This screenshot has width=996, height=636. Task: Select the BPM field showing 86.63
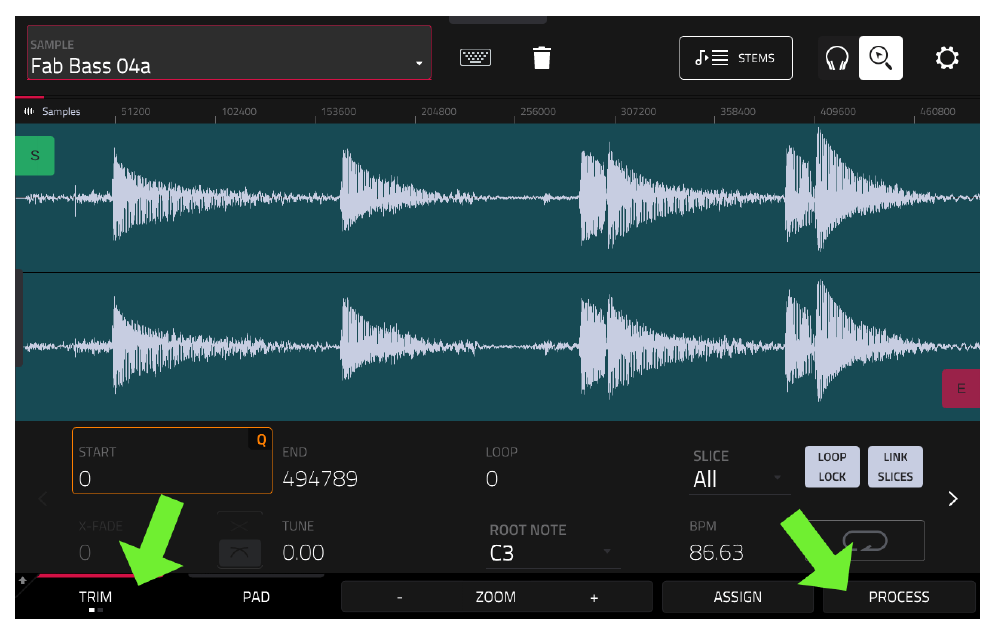pos(717,541)
